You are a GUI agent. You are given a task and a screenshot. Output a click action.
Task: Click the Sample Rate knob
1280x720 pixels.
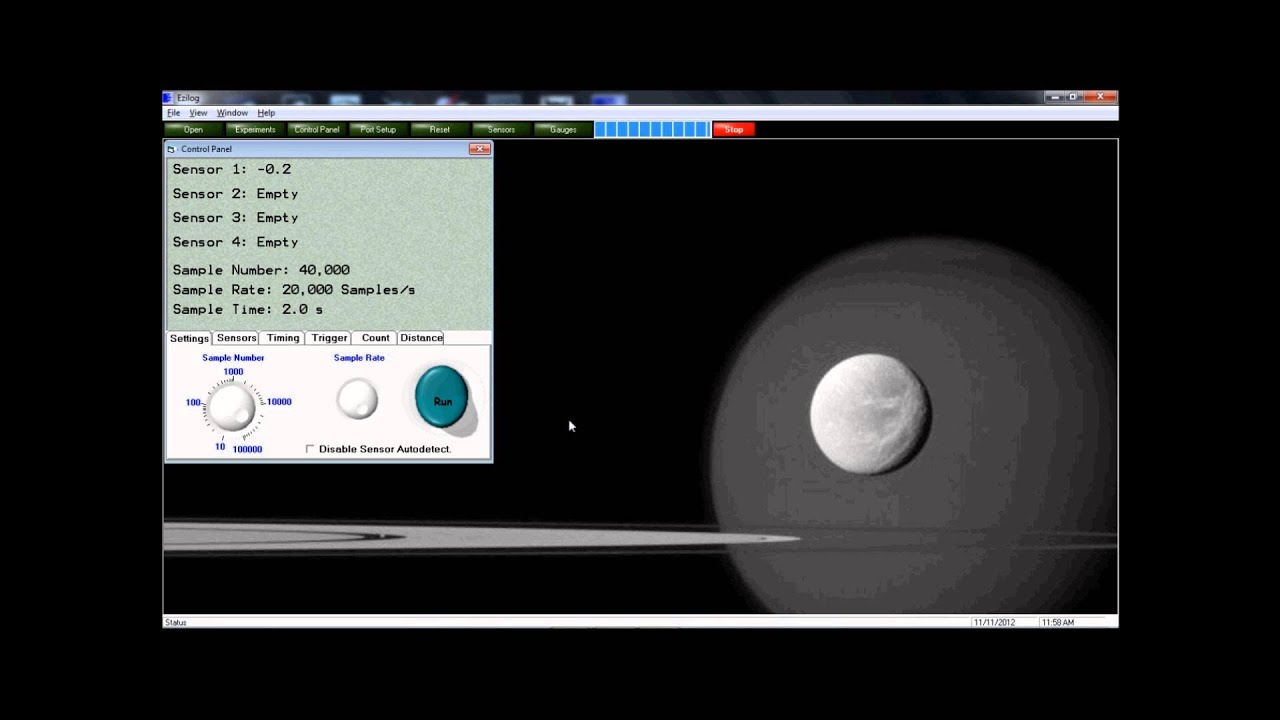[357, 398]
